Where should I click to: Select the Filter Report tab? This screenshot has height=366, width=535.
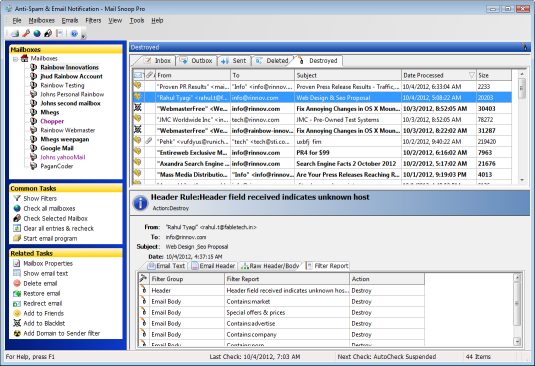pos(328,266)
